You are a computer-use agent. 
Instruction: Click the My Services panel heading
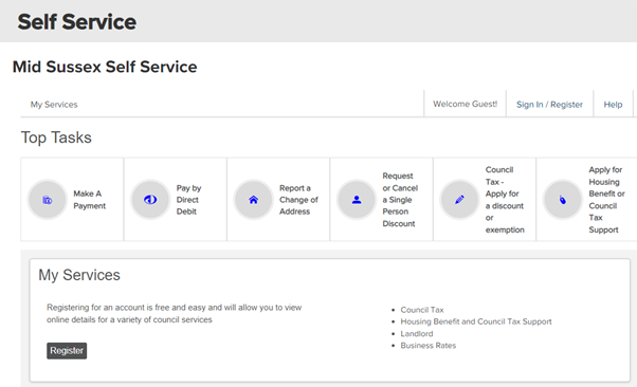point(79,275)
